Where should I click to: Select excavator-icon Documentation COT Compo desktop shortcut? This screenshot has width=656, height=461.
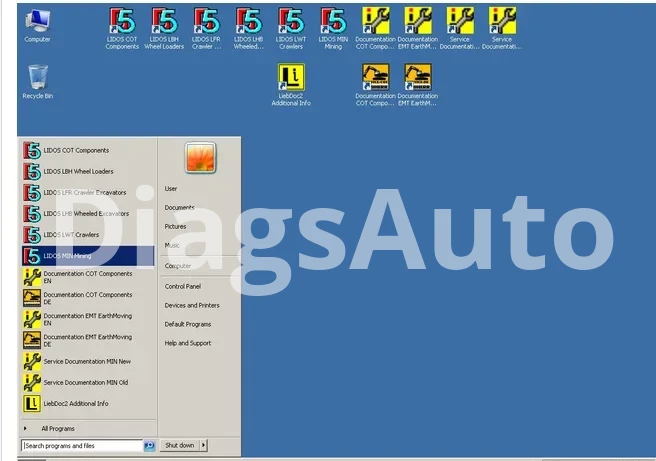[x=375, y=85]
